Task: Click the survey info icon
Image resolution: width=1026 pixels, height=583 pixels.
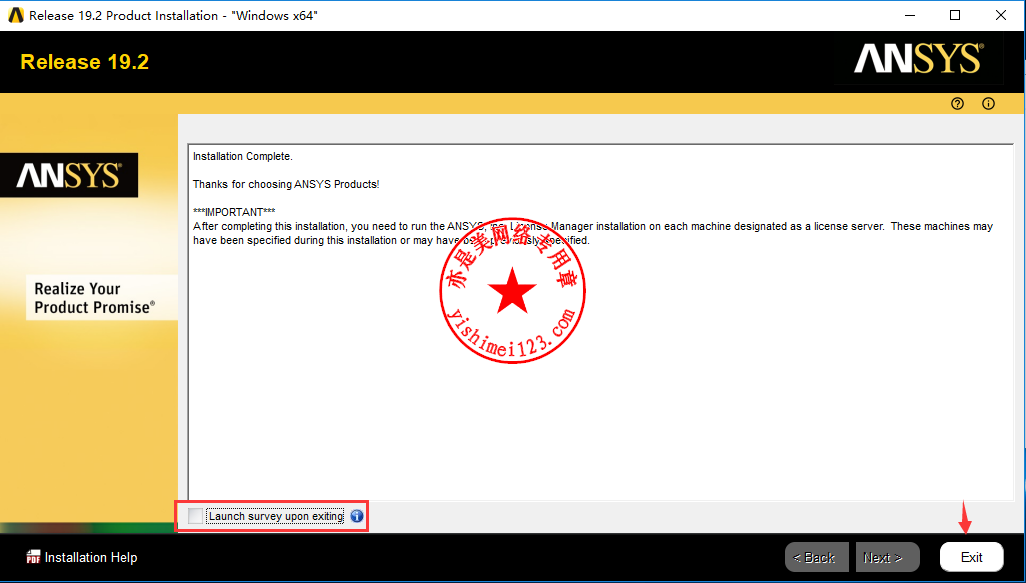Action: tap(357, 516)
